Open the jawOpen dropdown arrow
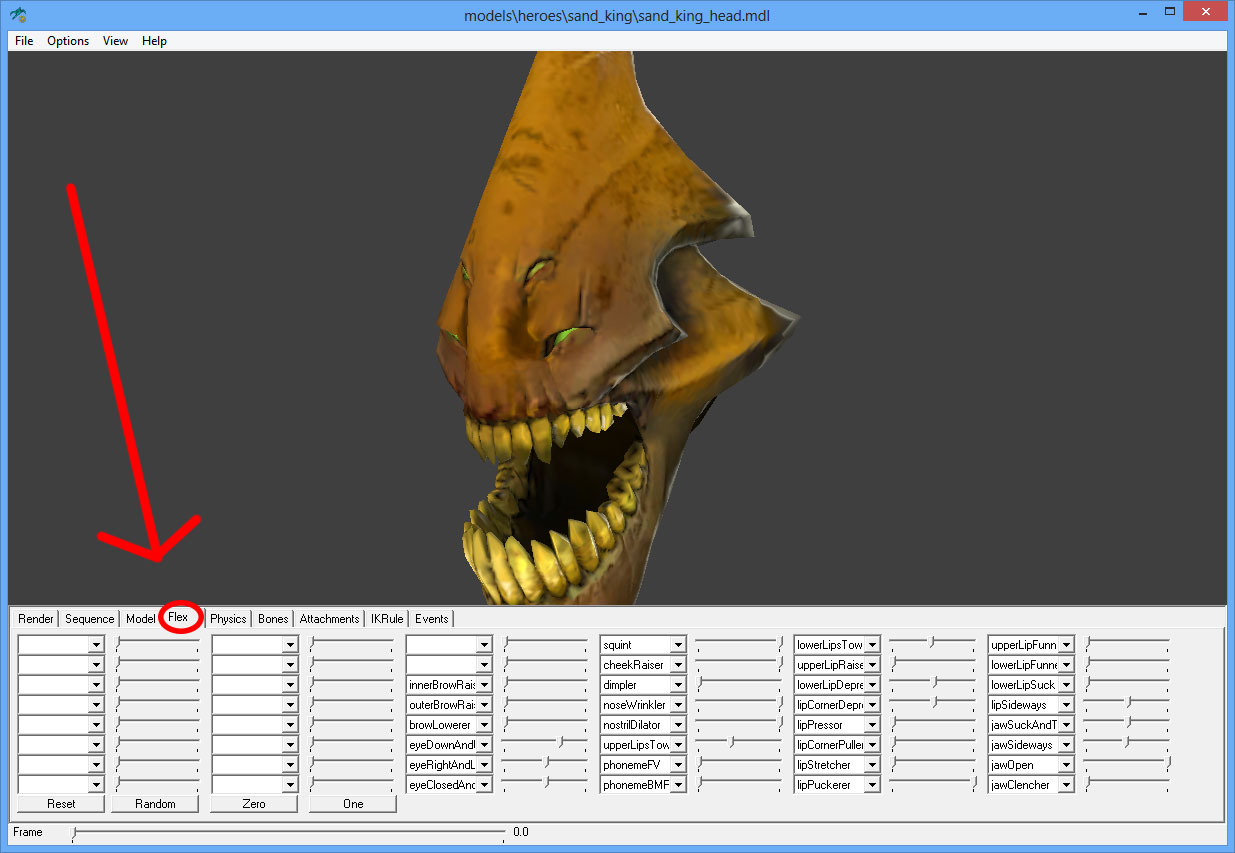This screenshot has height=853, width=1235. (1065, 765)
